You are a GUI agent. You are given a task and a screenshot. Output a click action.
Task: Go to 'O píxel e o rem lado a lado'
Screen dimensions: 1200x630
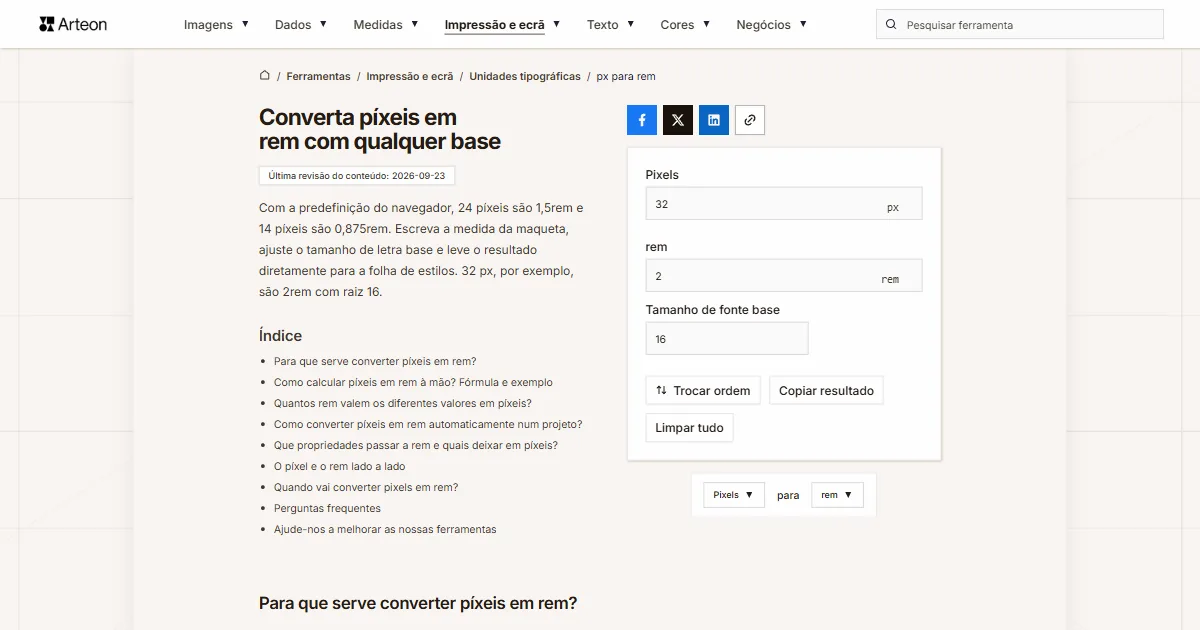point(340,466)
